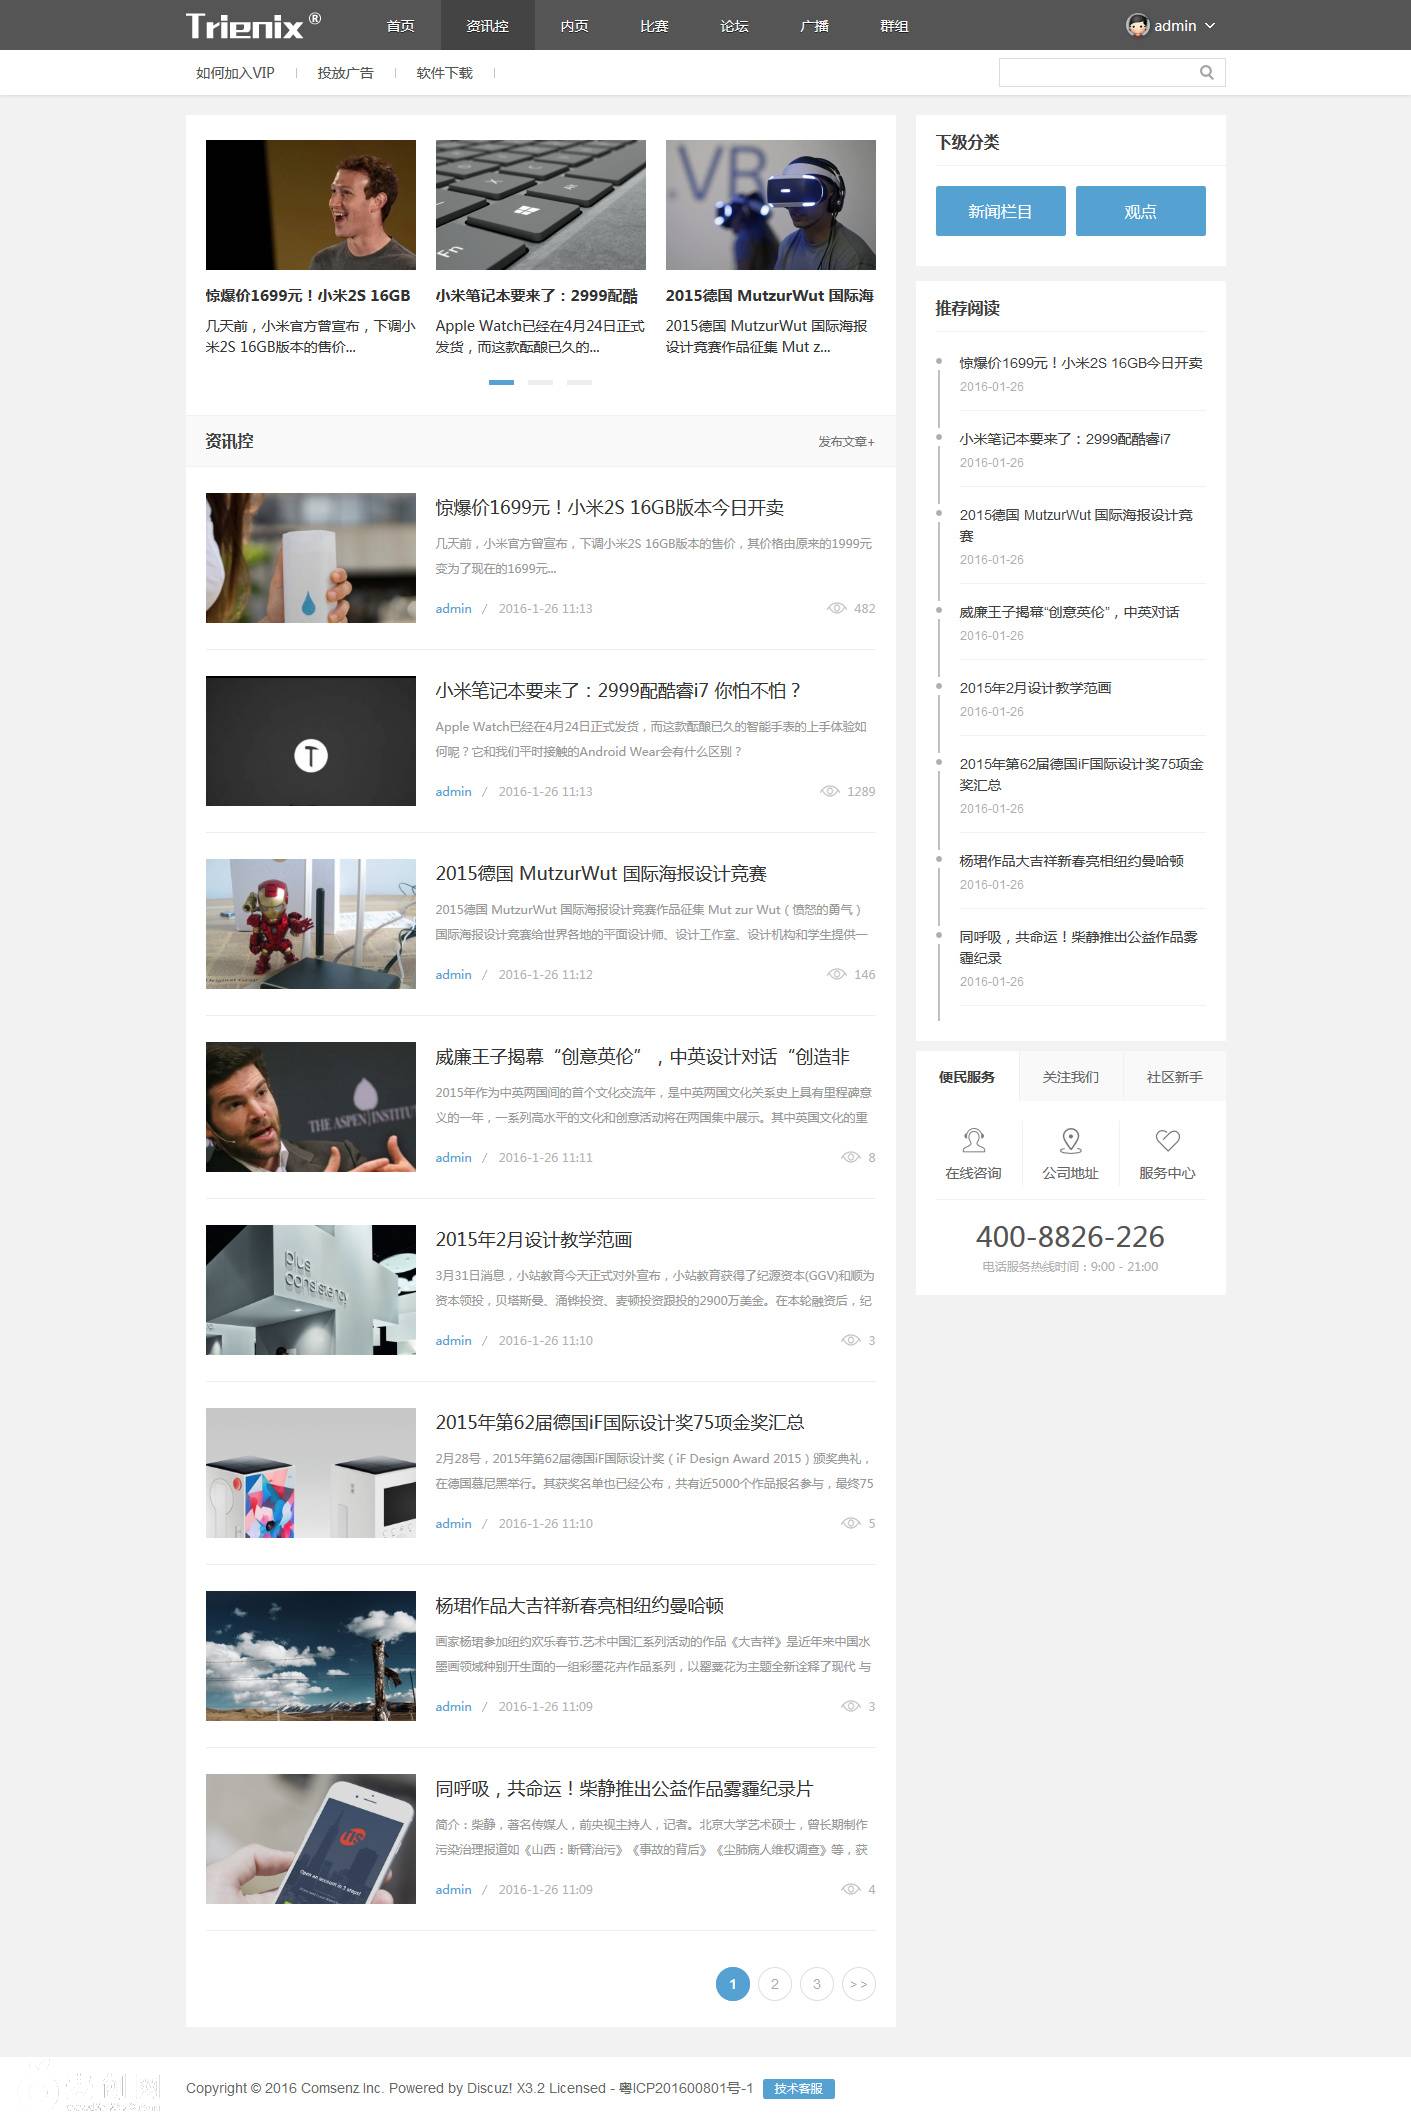The height and width of the screenshot is (2118, 1411).
Task: Click the Trienix logo
Action: pos(253,26)
